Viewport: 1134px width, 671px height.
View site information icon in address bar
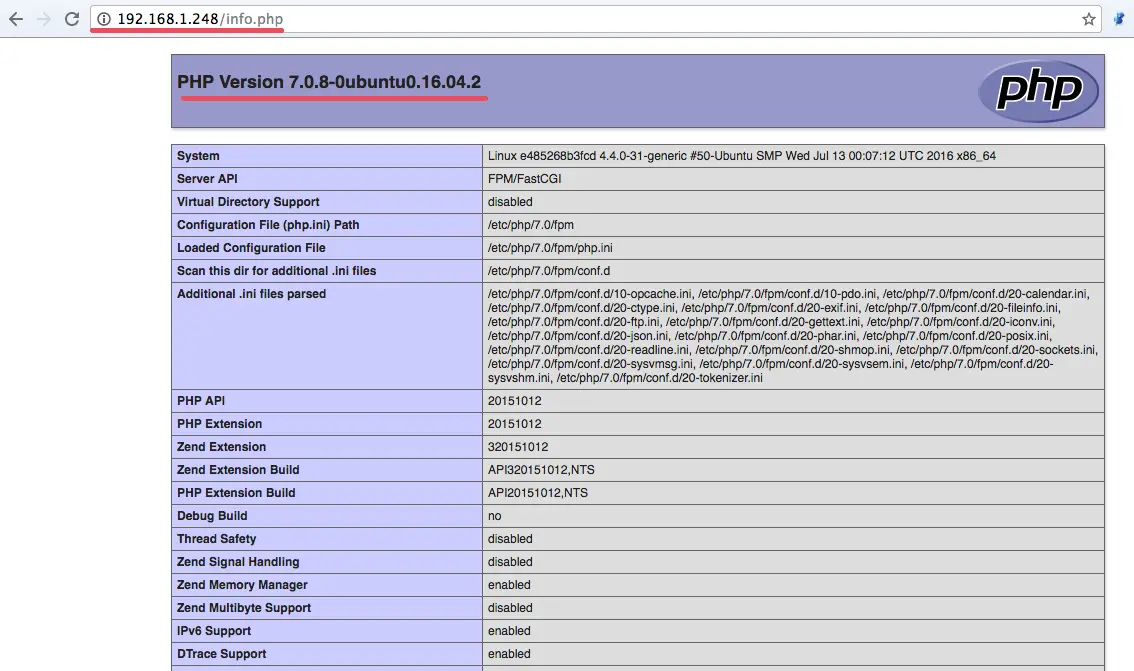pos(104,19)
